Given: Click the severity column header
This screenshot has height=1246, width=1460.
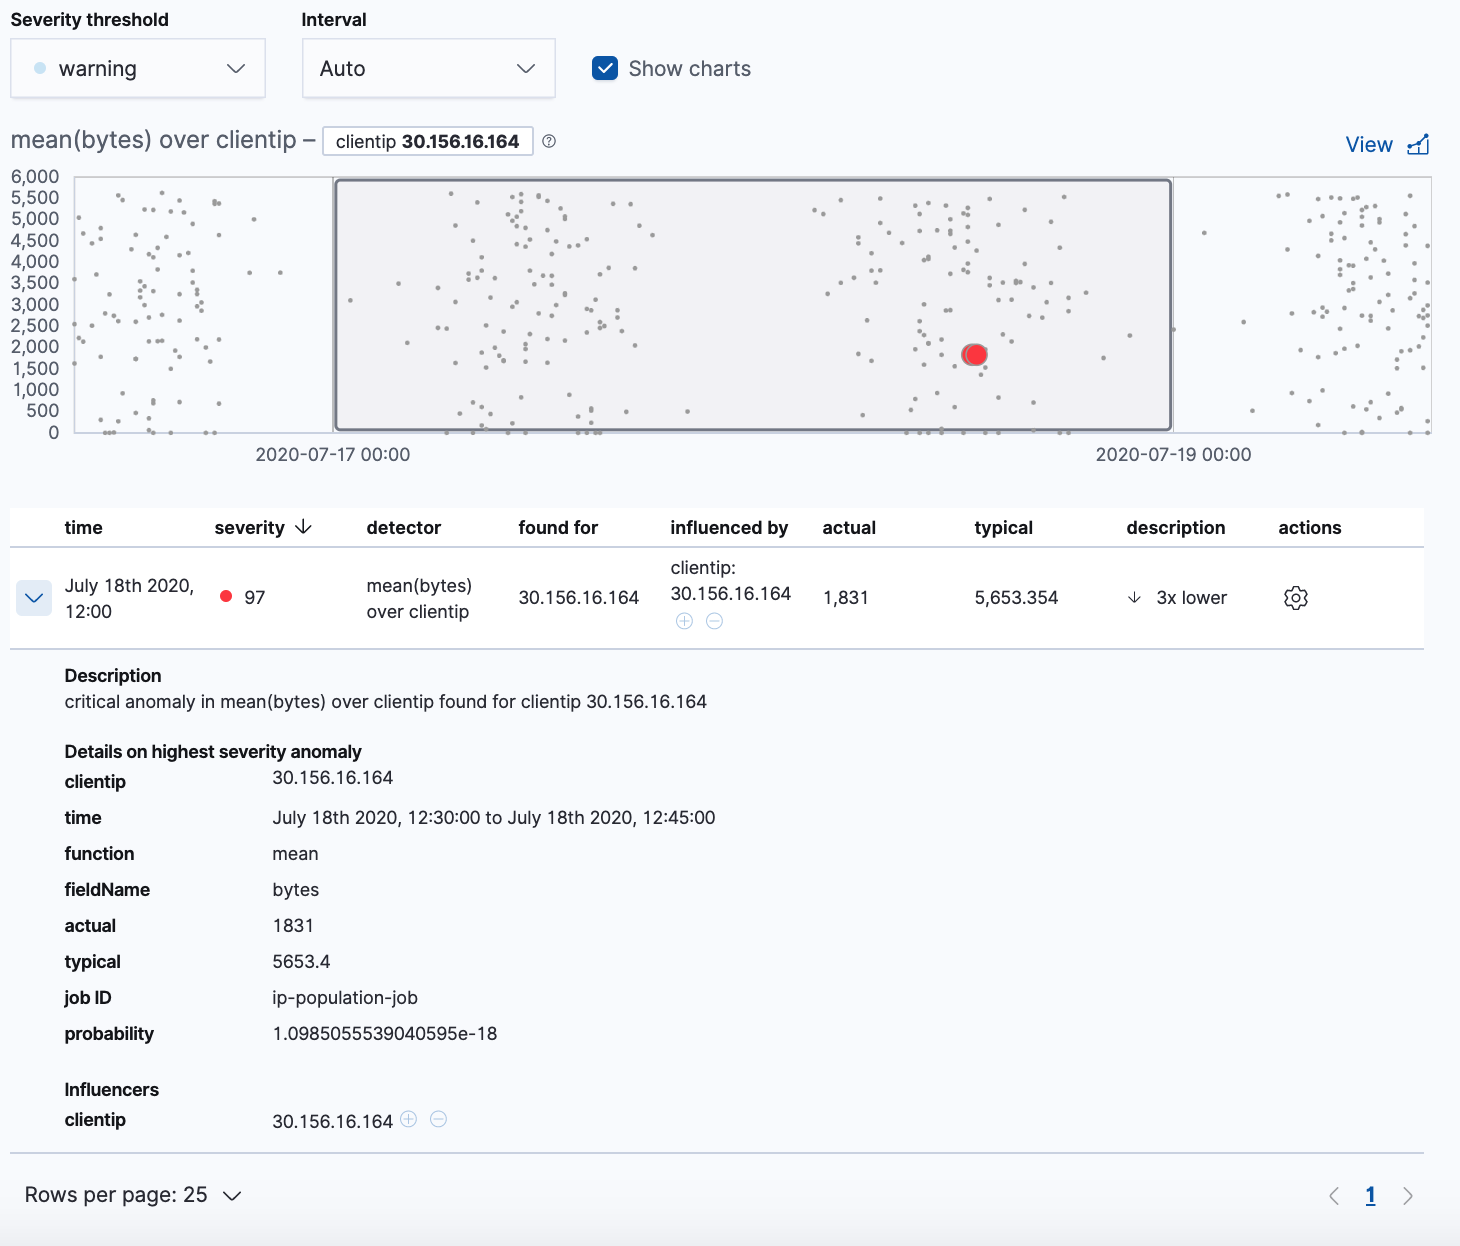Looking at the screenshot, I should tap(249, 527).
